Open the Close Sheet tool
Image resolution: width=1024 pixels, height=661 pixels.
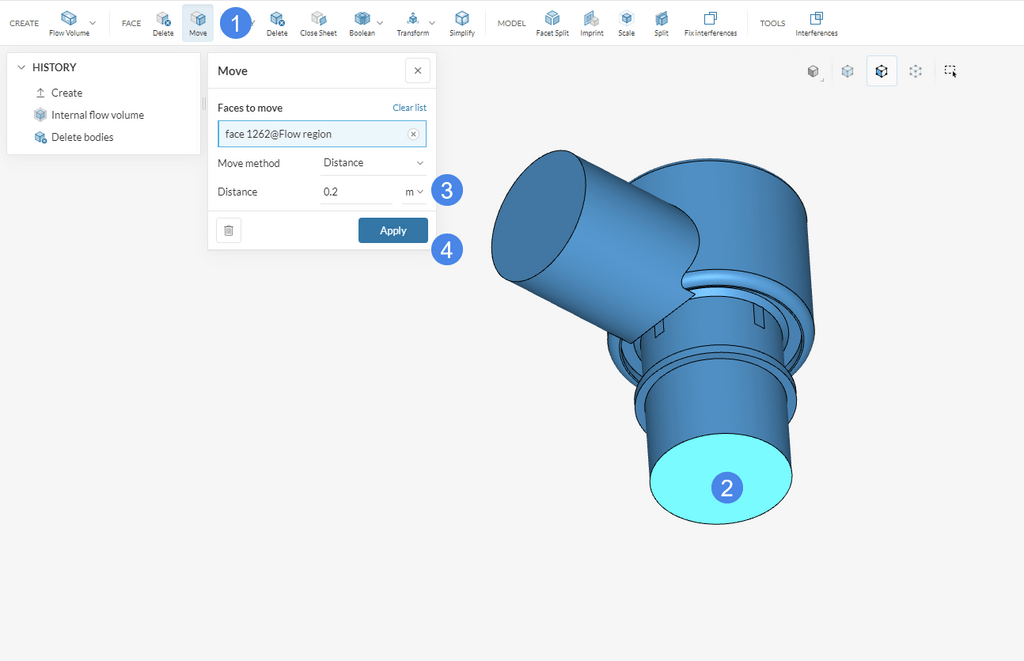(x=318, y=23)
